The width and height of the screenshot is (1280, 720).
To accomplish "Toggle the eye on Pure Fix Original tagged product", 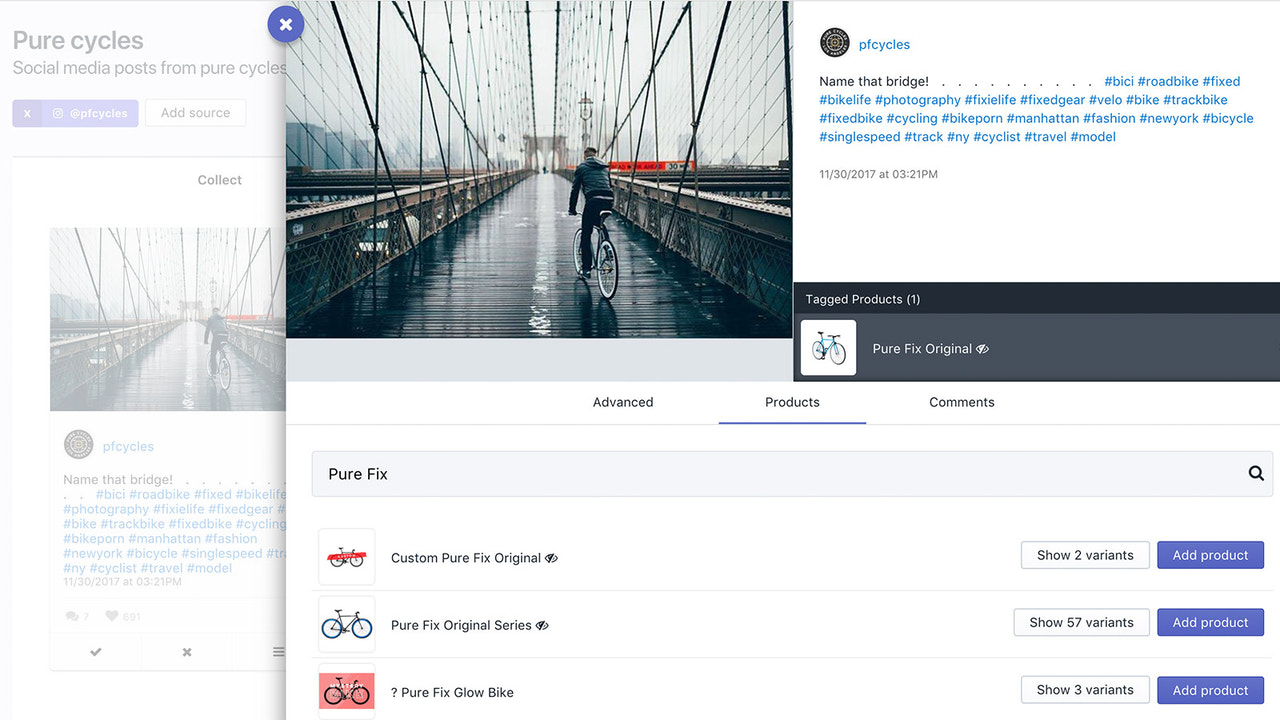I will point(981,348).
